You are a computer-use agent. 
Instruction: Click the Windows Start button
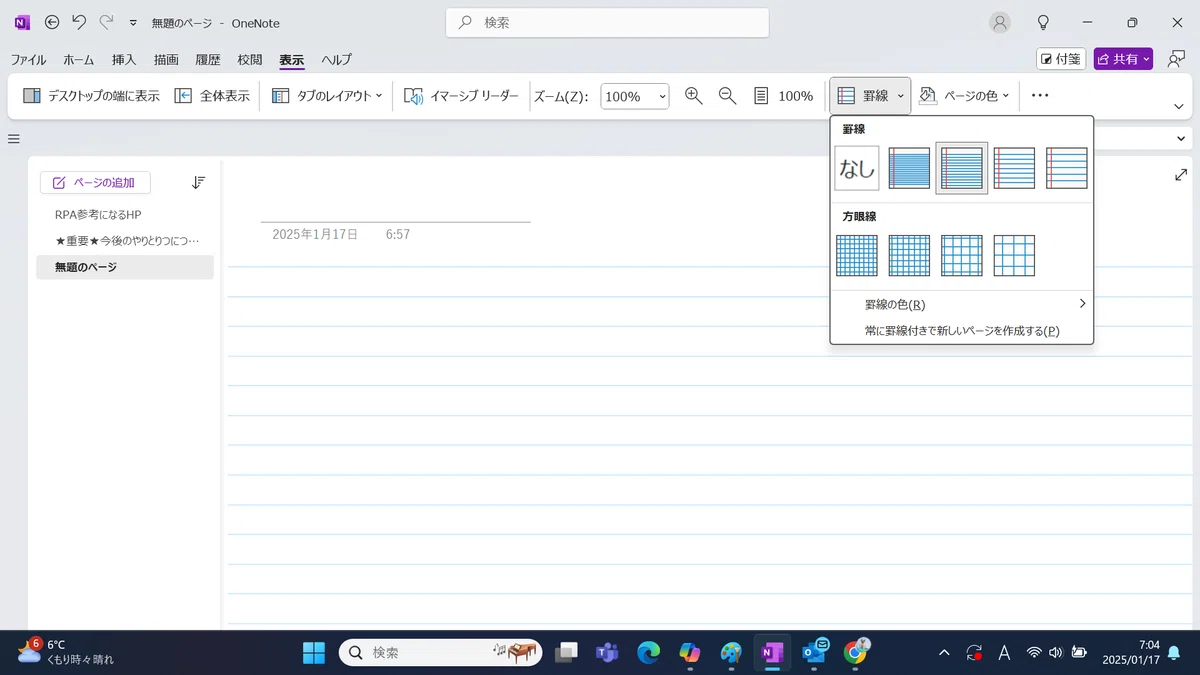click(x=314, y=652)
